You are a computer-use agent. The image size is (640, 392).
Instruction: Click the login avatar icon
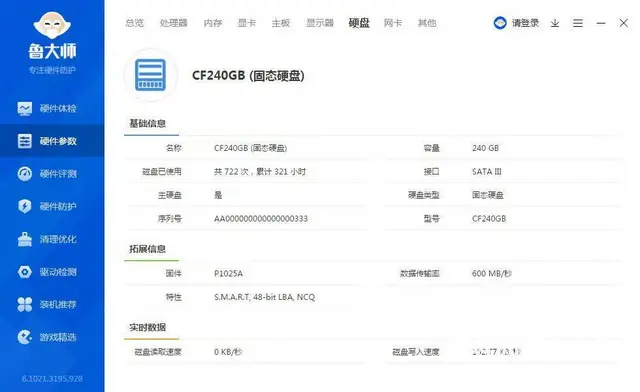500,23
